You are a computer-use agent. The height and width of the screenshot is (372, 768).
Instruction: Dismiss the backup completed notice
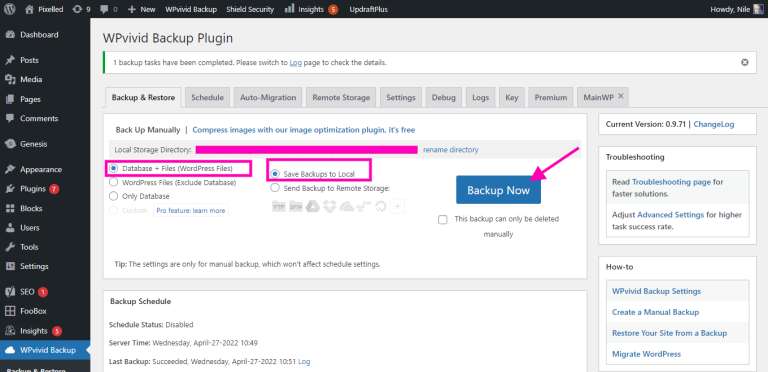(x=744, y=63)
